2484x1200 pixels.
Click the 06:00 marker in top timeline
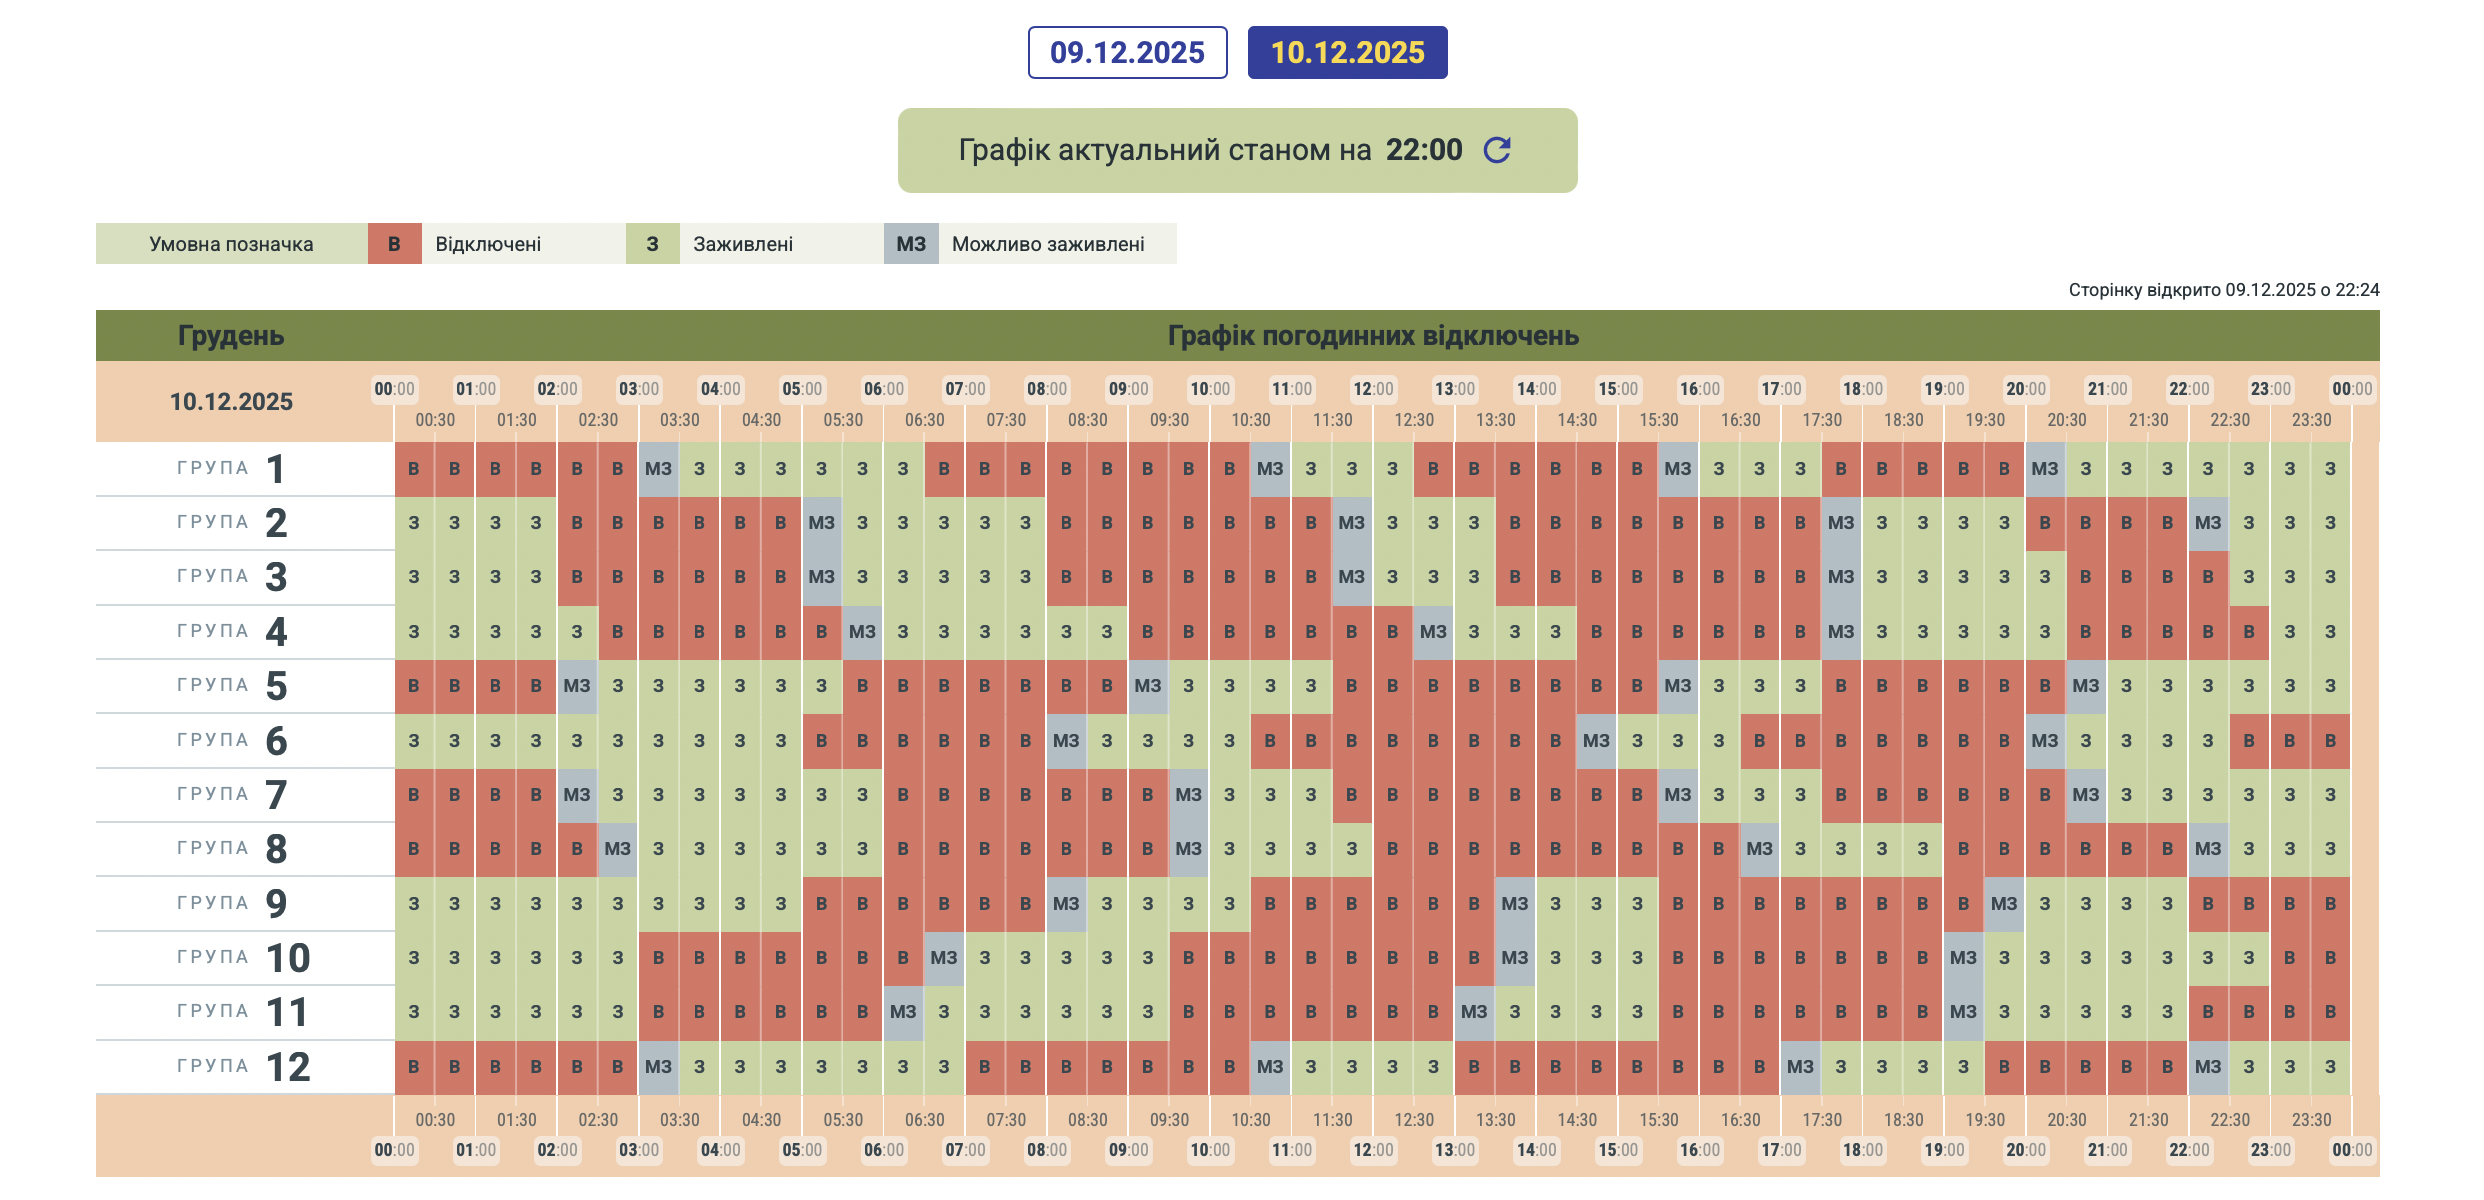point(883,389)
